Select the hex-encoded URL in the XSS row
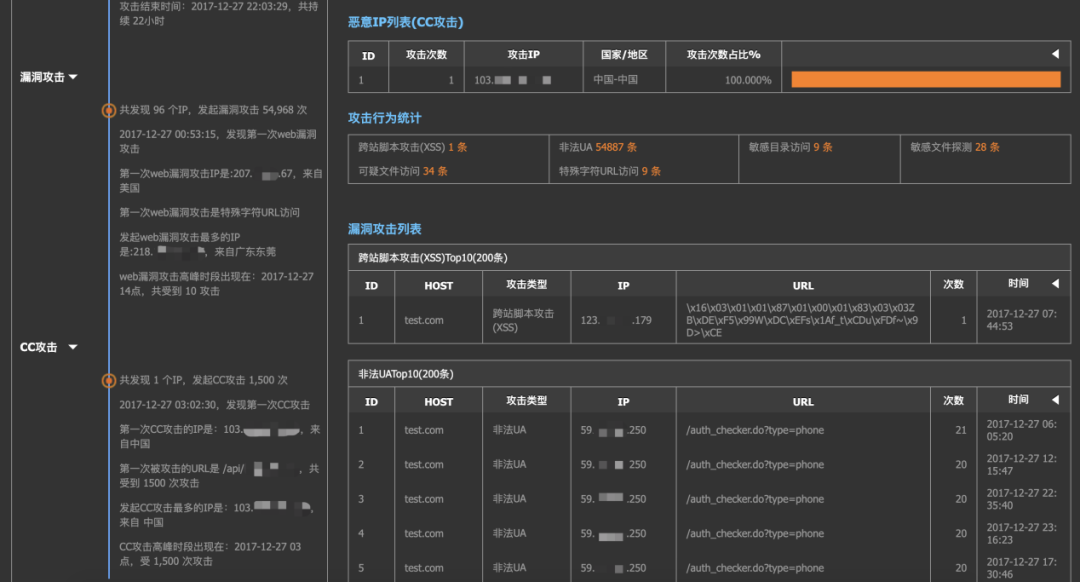This screenshot has width=1080, height=582. (802, 320)
